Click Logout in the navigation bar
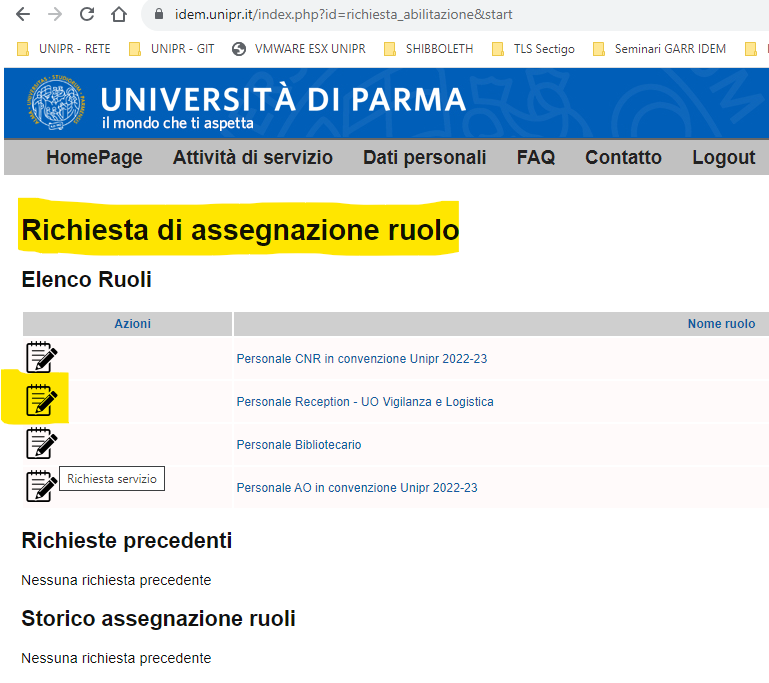 (x=723, y=157)
